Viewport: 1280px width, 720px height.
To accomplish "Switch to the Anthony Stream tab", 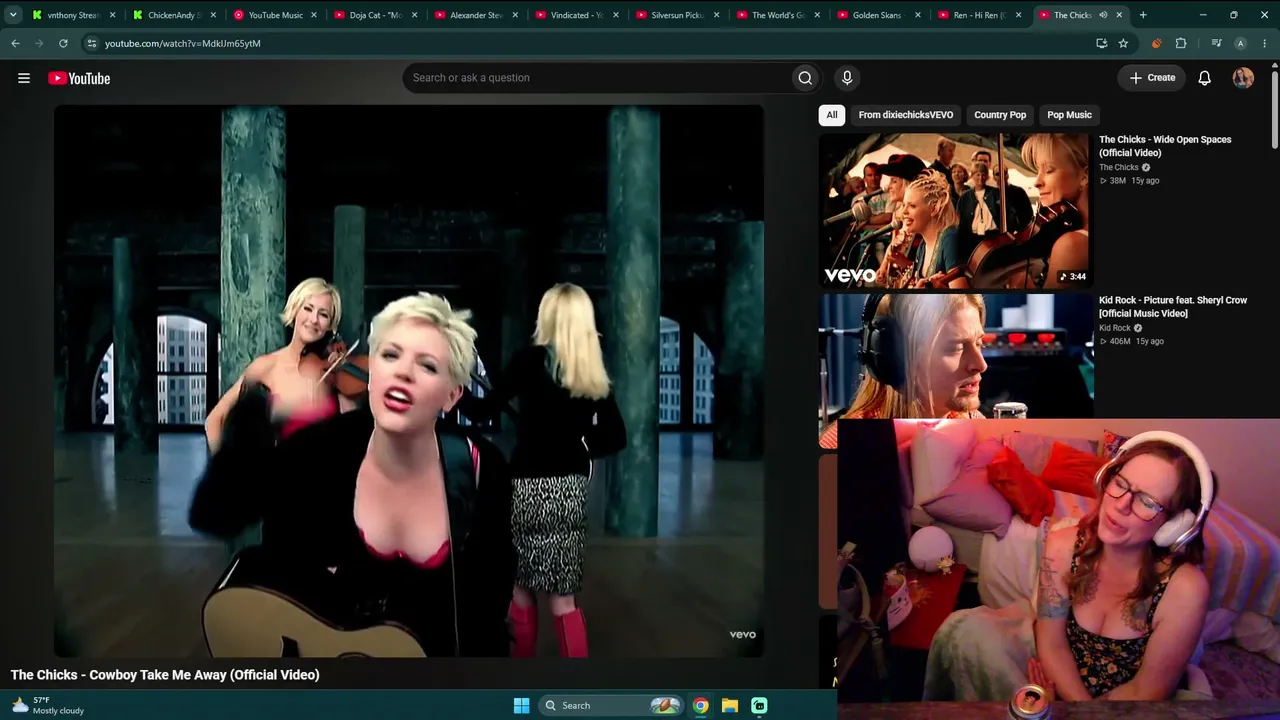I will tap(73, 15).
